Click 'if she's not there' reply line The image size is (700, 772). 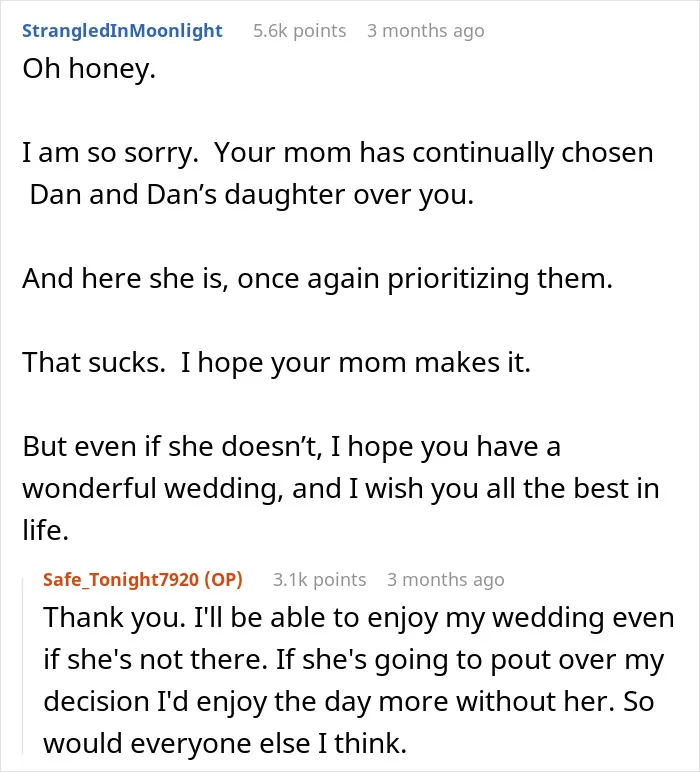click(x=354, y=659)
